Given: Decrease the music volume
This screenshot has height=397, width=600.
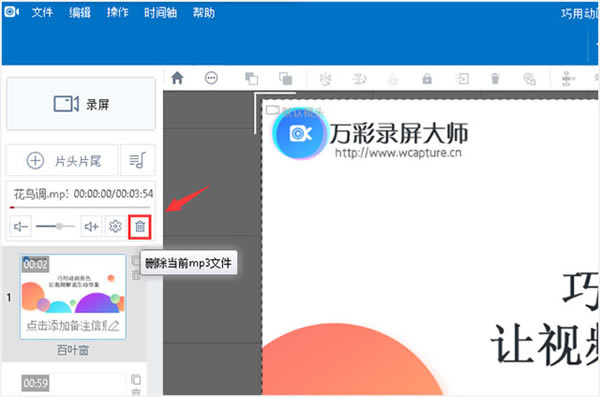Looking at the screenshot, I should (x=21, y=227).
